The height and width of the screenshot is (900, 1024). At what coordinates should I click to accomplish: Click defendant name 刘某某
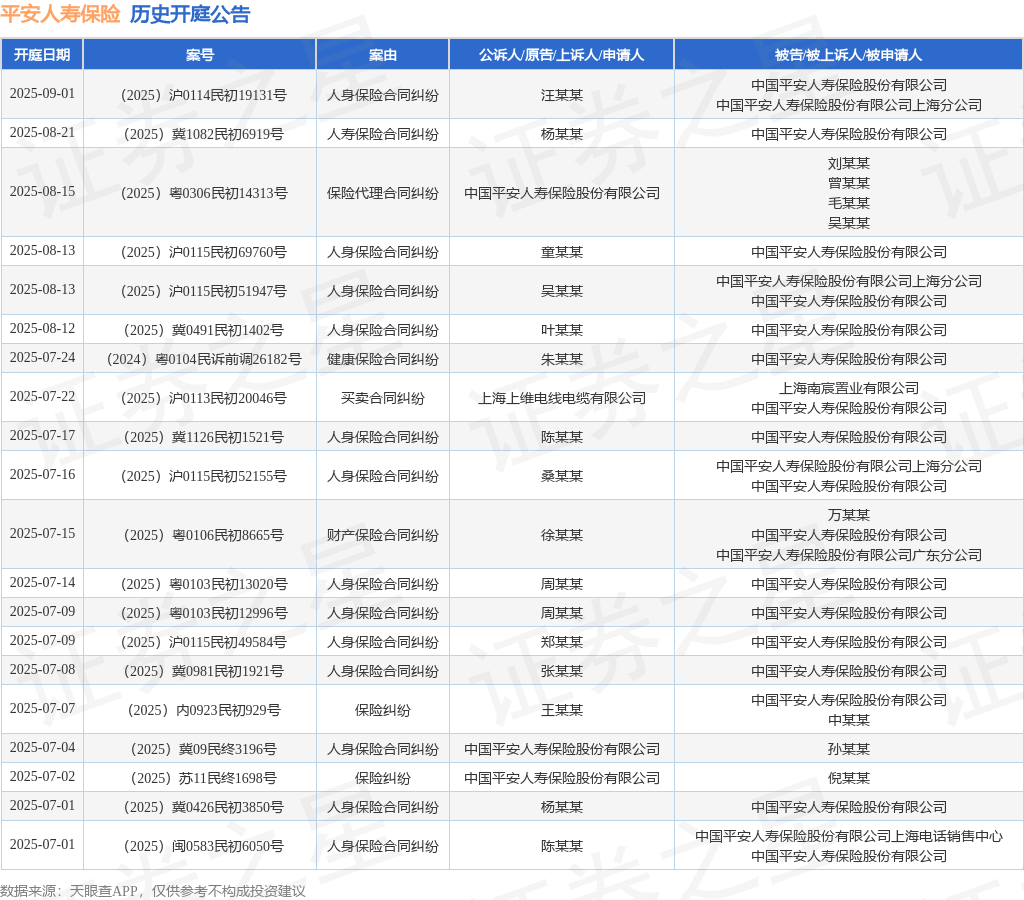point(849,163)
